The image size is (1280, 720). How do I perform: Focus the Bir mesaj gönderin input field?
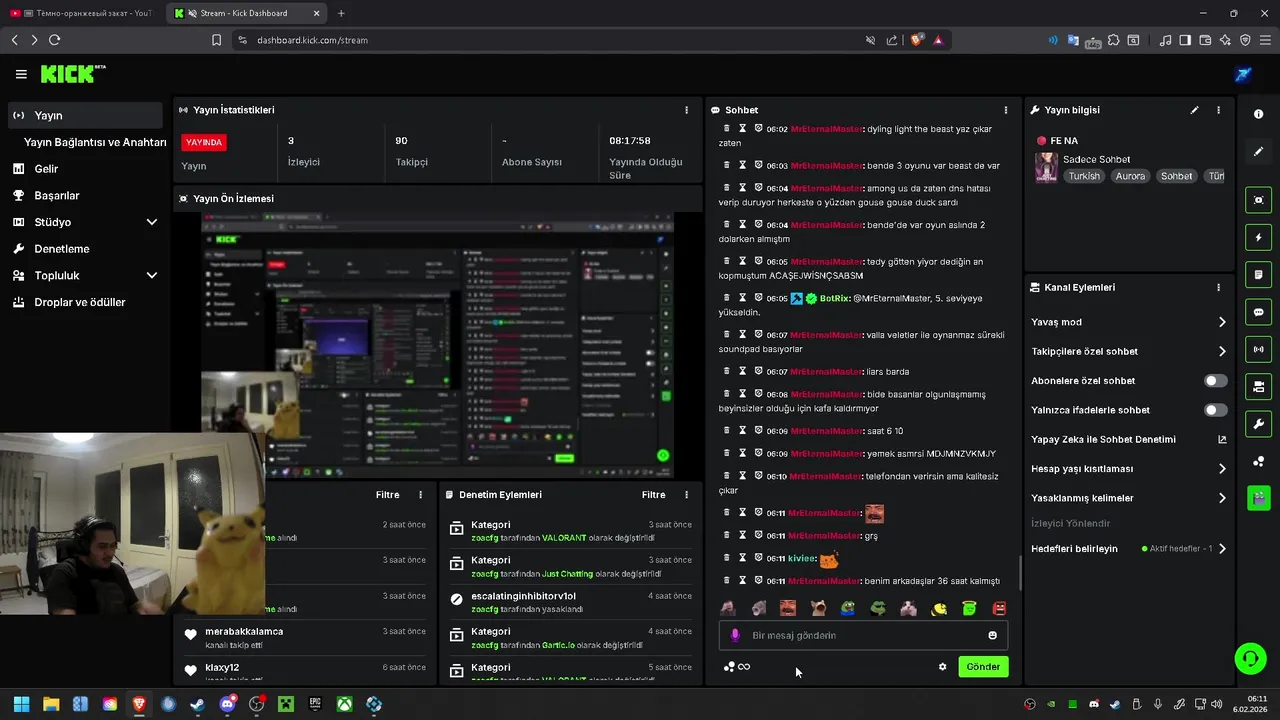(863, 635)
